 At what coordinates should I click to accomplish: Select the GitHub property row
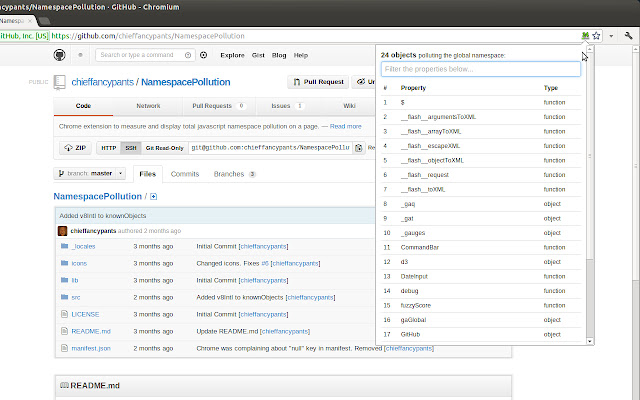pos(481,334)
